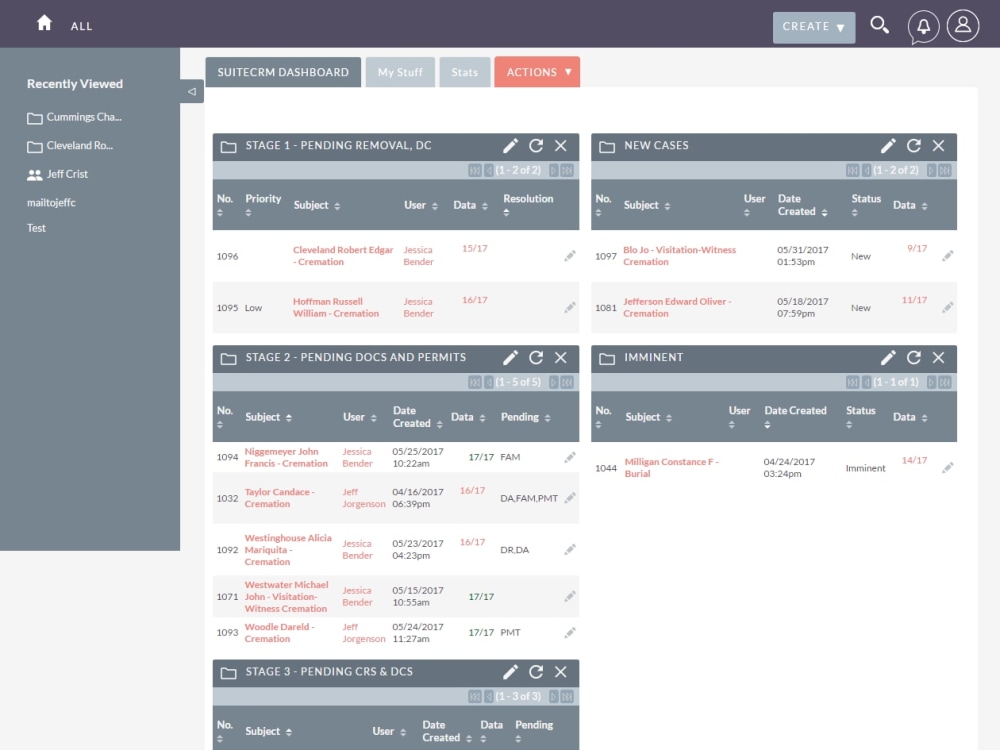Edit case 1096 via pencil icon
Viewport: 1000px width, 750px height.
pos(570,256)
